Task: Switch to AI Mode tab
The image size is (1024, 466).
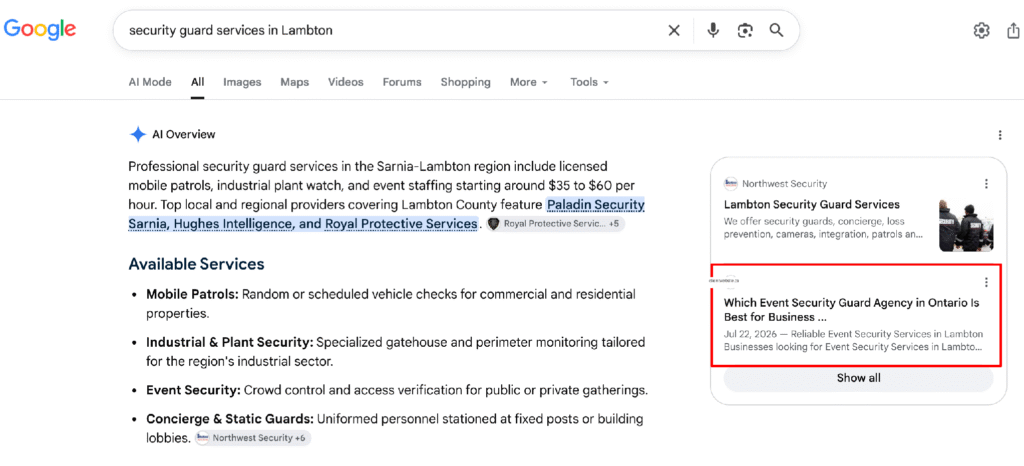Action: coord(150,82)
